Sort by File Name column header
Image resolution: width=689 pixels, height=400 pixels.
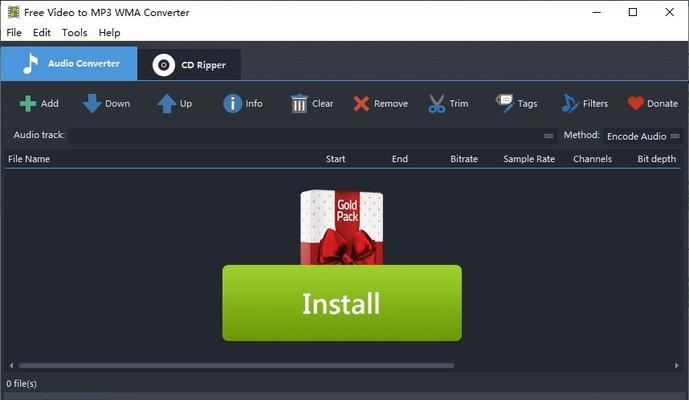[29, 159]
